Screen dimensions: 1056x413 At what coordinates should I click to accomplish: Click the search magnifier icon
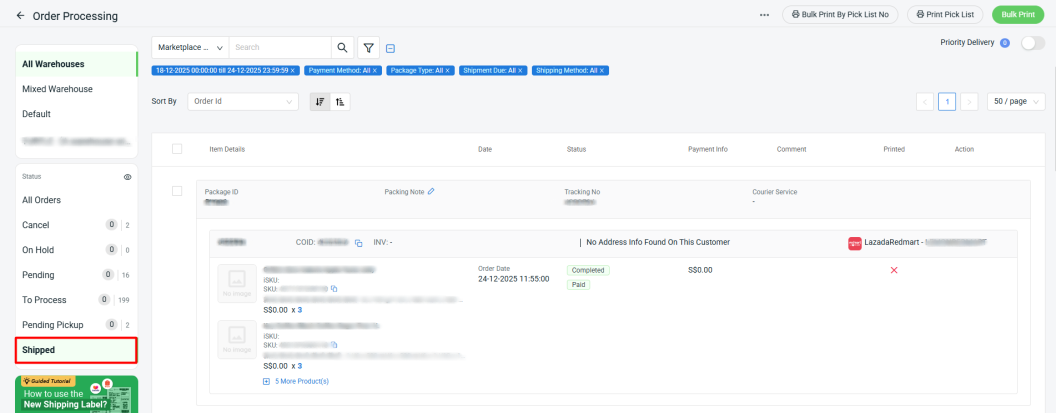point(342,47)
